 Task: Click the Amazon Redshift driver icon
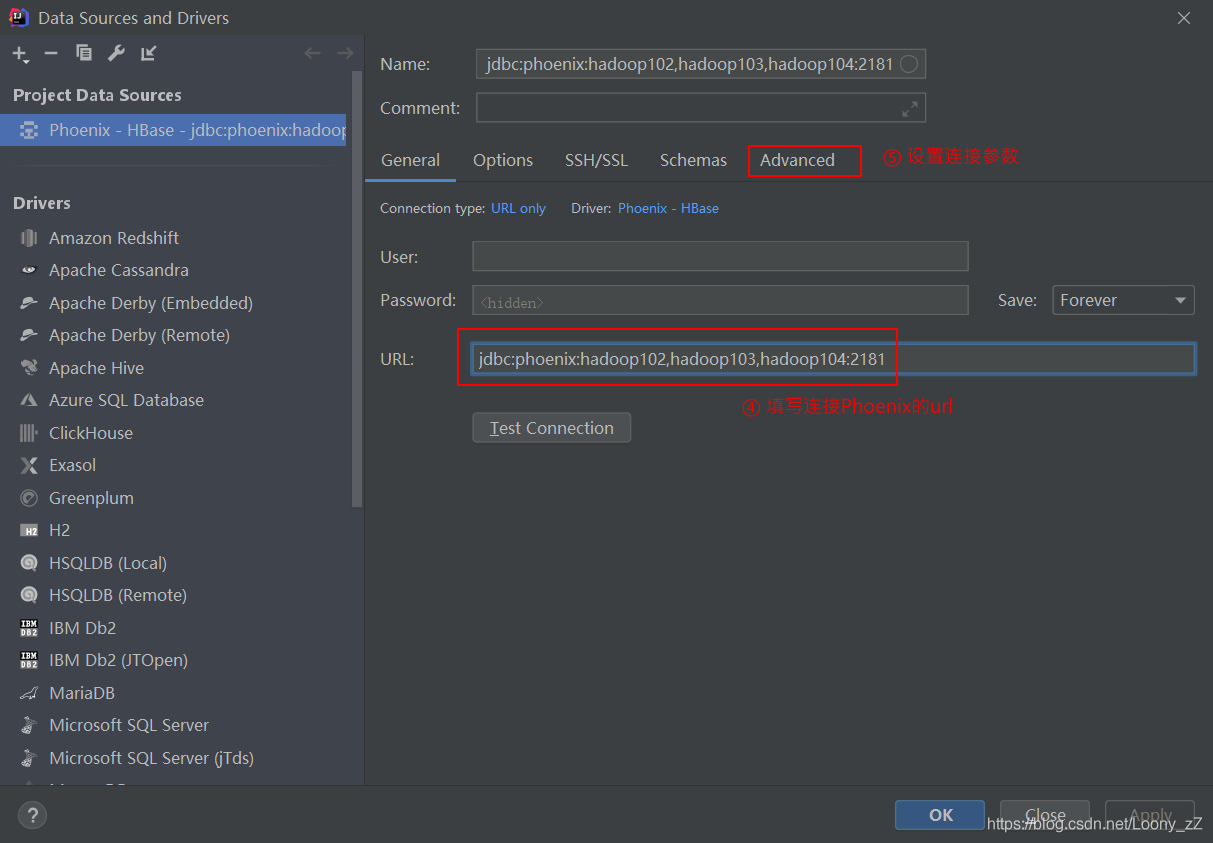pyautogui.click(x=29, y=238)
